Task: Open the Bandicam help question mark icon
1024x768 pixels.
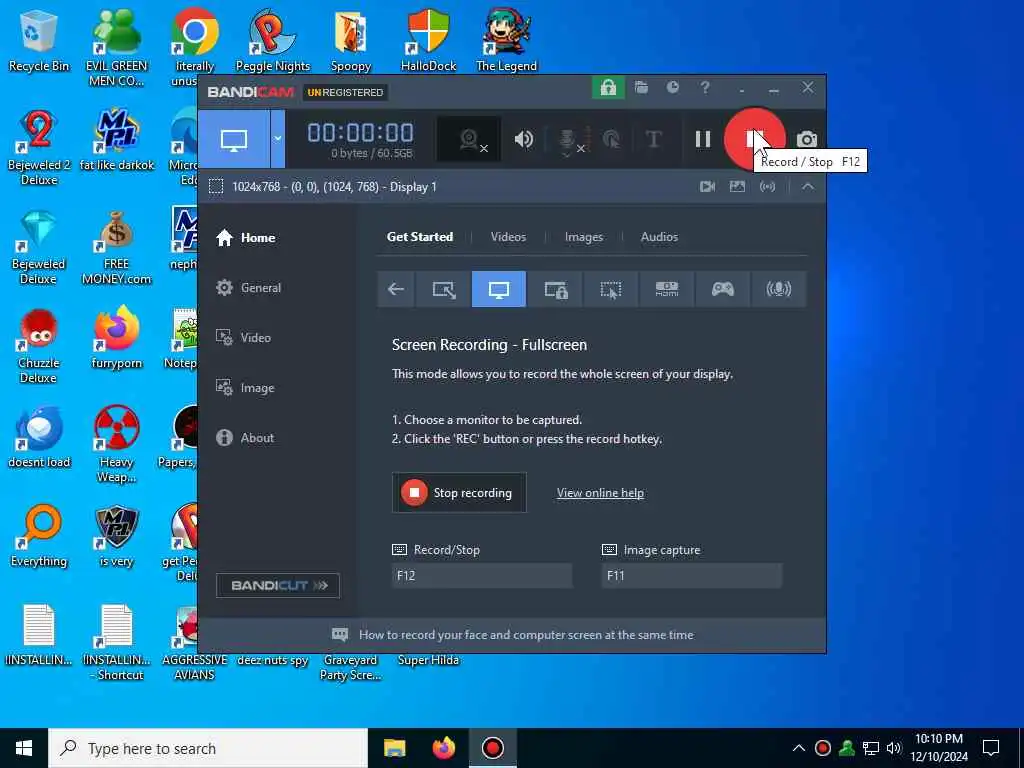Action: (x=705, y=88)
